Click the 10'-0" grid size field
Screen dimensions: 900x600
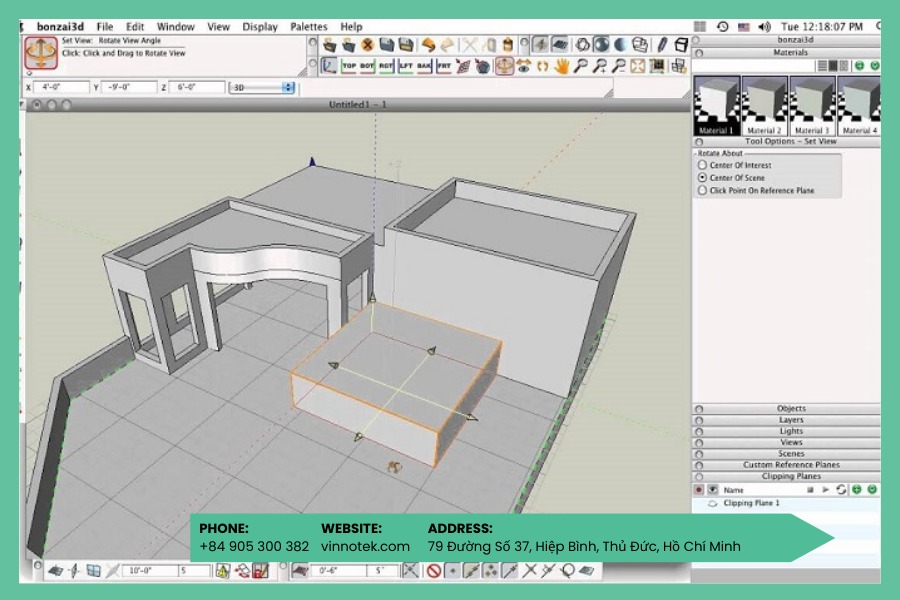pyautogui.click(x=149, y=571)
